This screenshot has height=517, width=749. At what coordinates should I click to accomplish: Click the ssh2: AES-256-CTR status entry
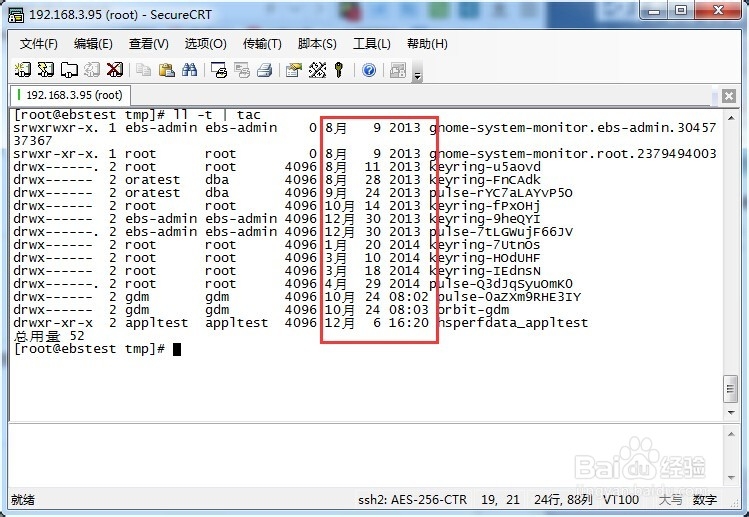click(x=412, y=500)
